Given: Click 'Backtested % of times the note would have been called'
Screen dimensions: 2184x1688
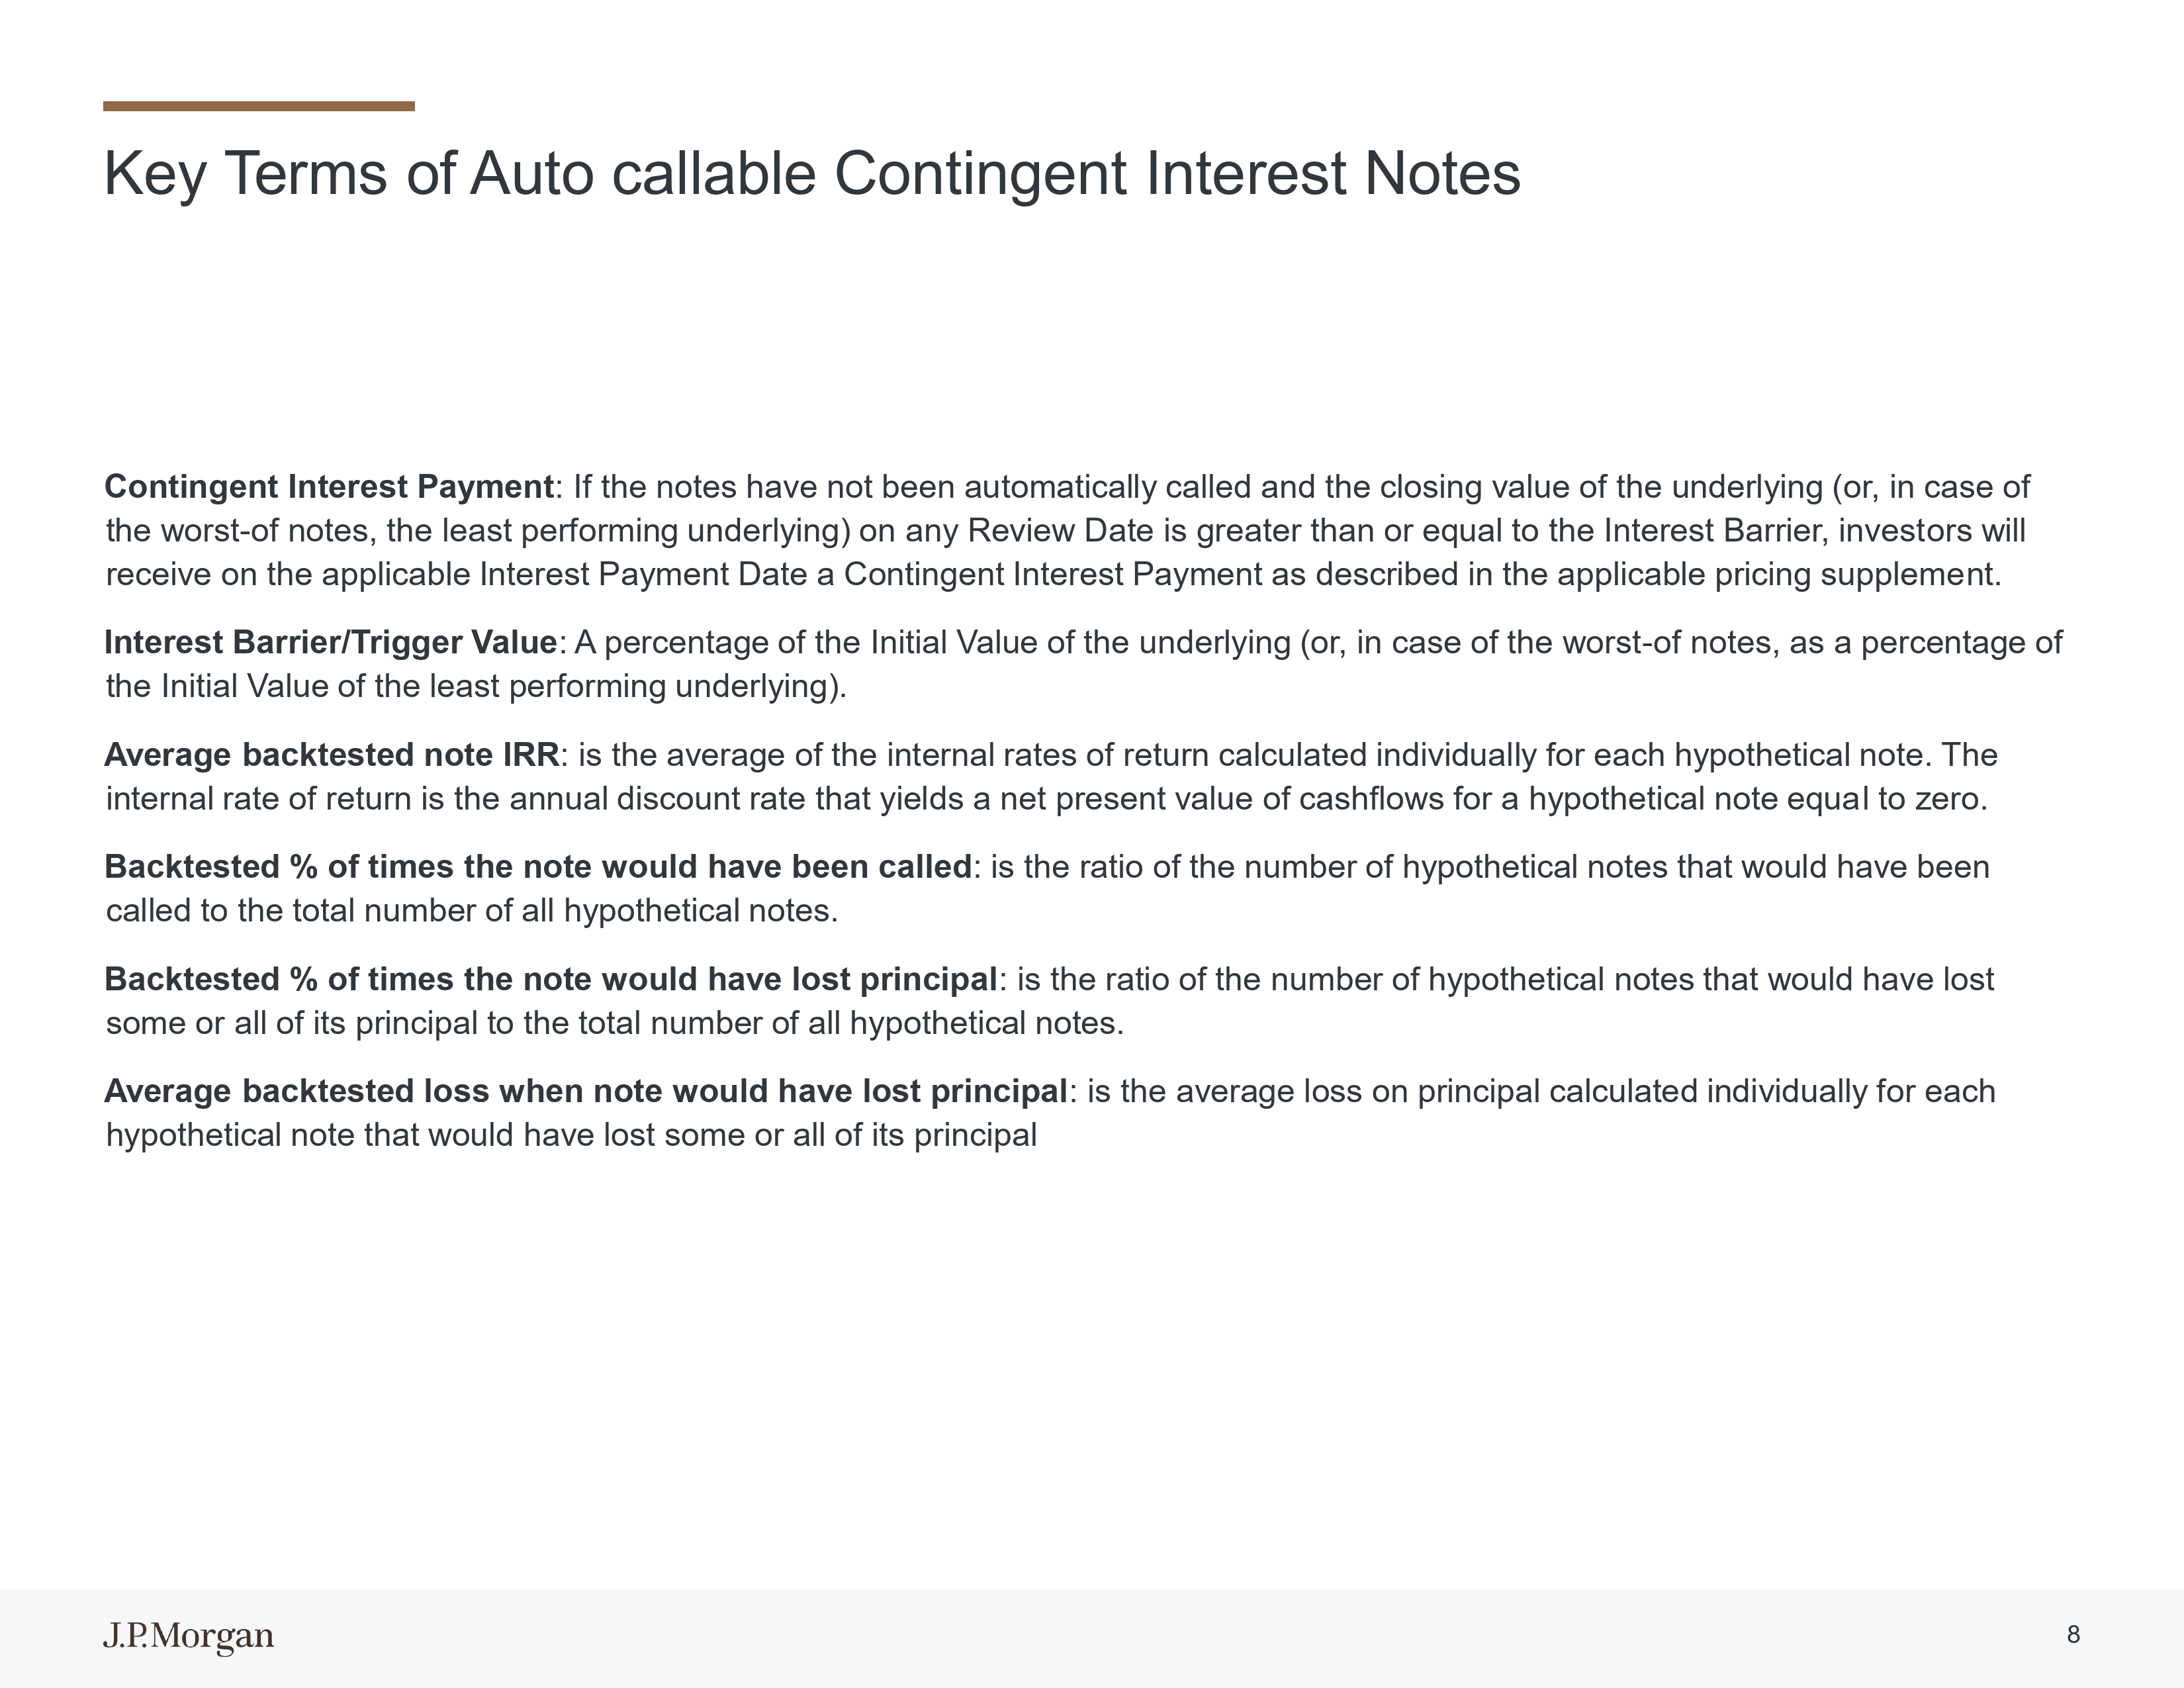Looking at the screenshot, I should [x=538, y=867].
